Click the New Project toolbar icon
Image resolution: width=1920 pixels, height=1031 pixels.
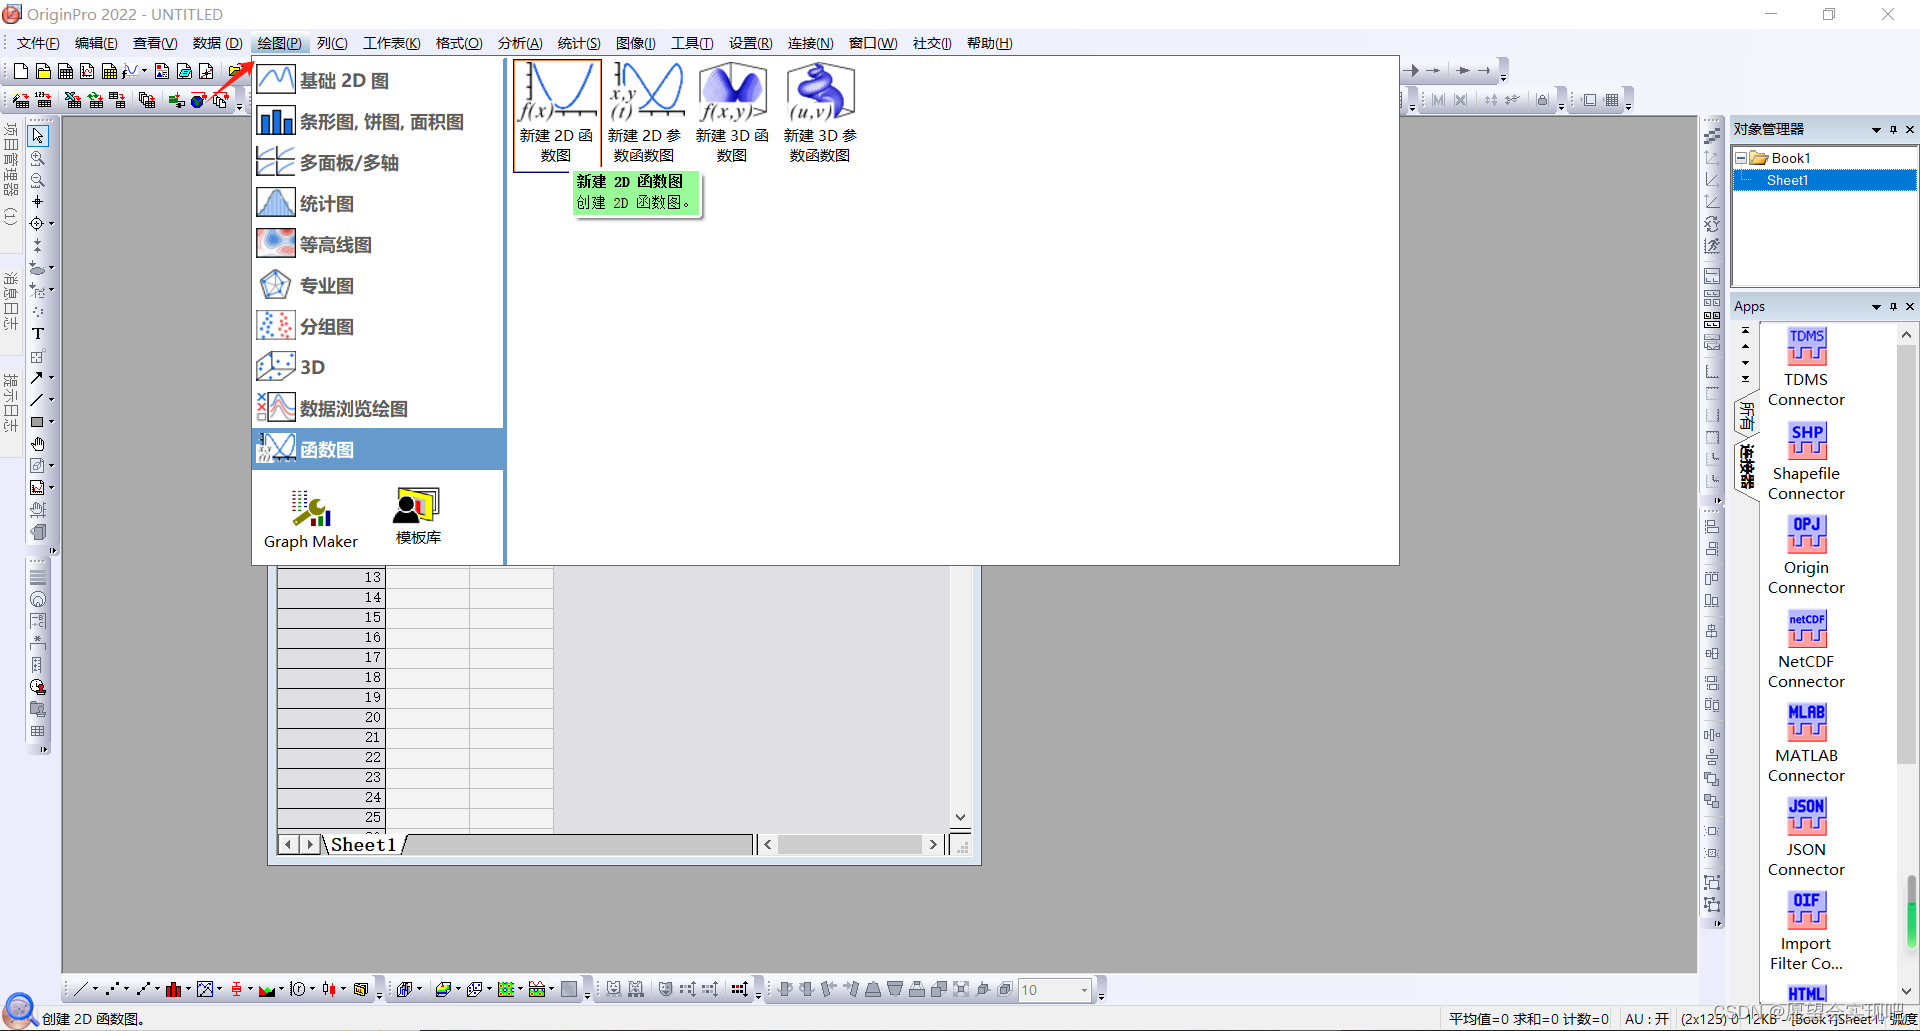(x=21, y=71)
